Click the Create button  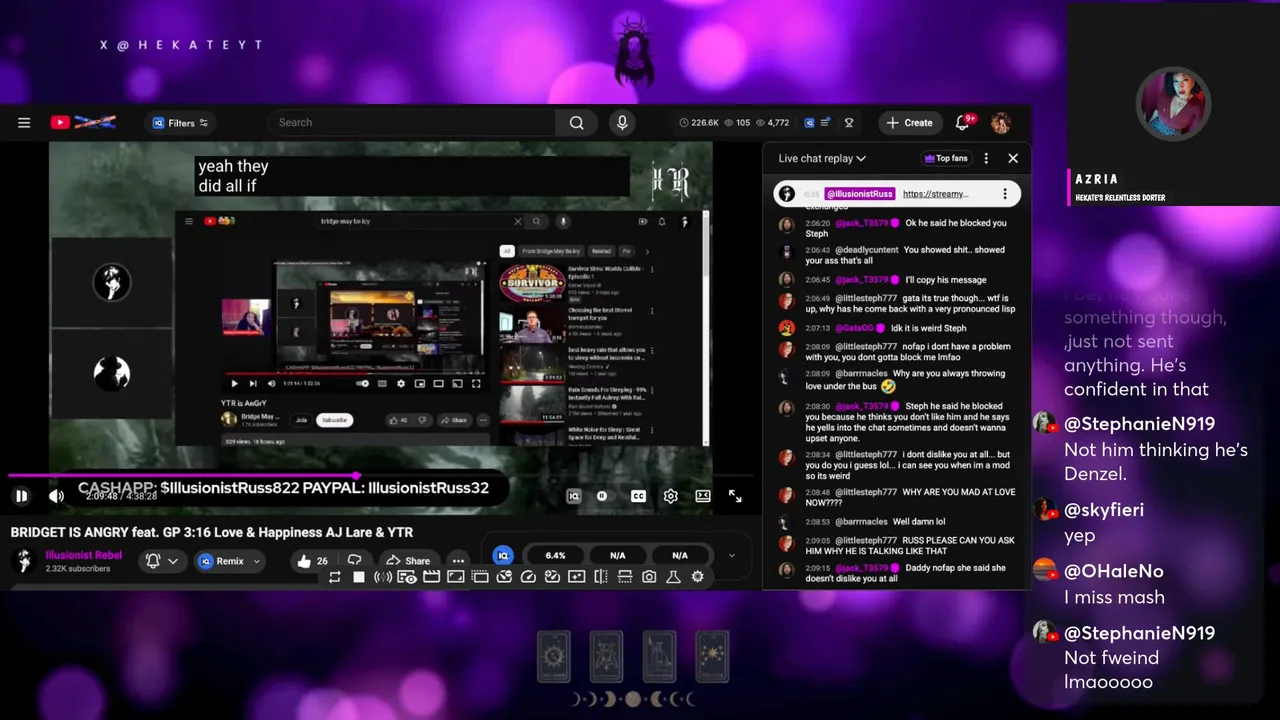click(x=909, y=123)
